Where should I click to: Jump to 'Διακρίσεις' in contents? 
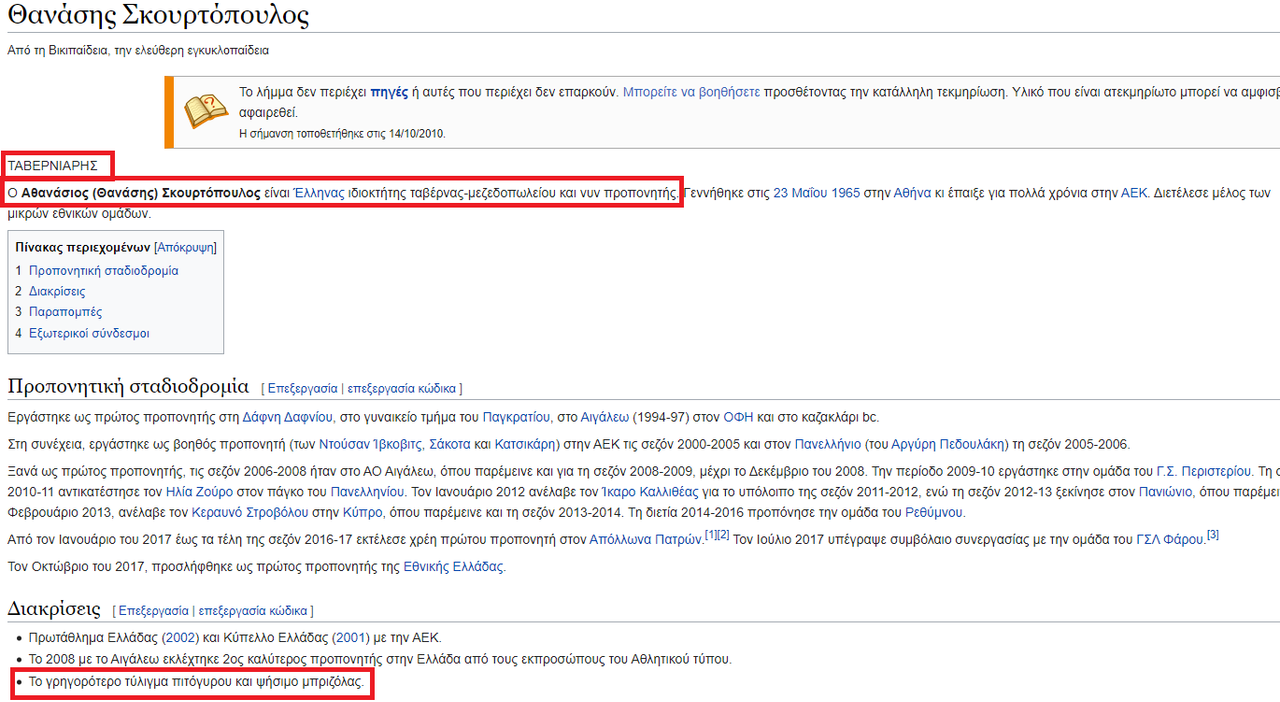(x=57, y=292)
